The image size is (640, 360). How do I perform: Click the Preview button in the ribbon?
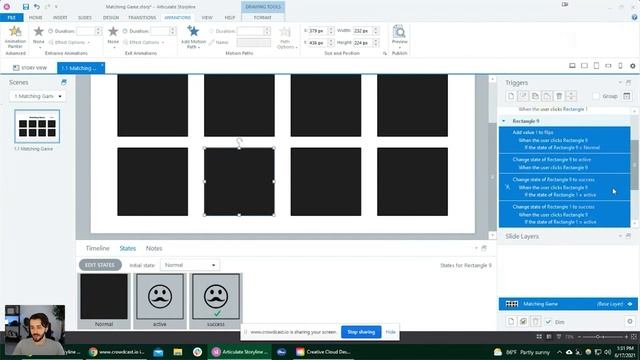coord(399,35)
